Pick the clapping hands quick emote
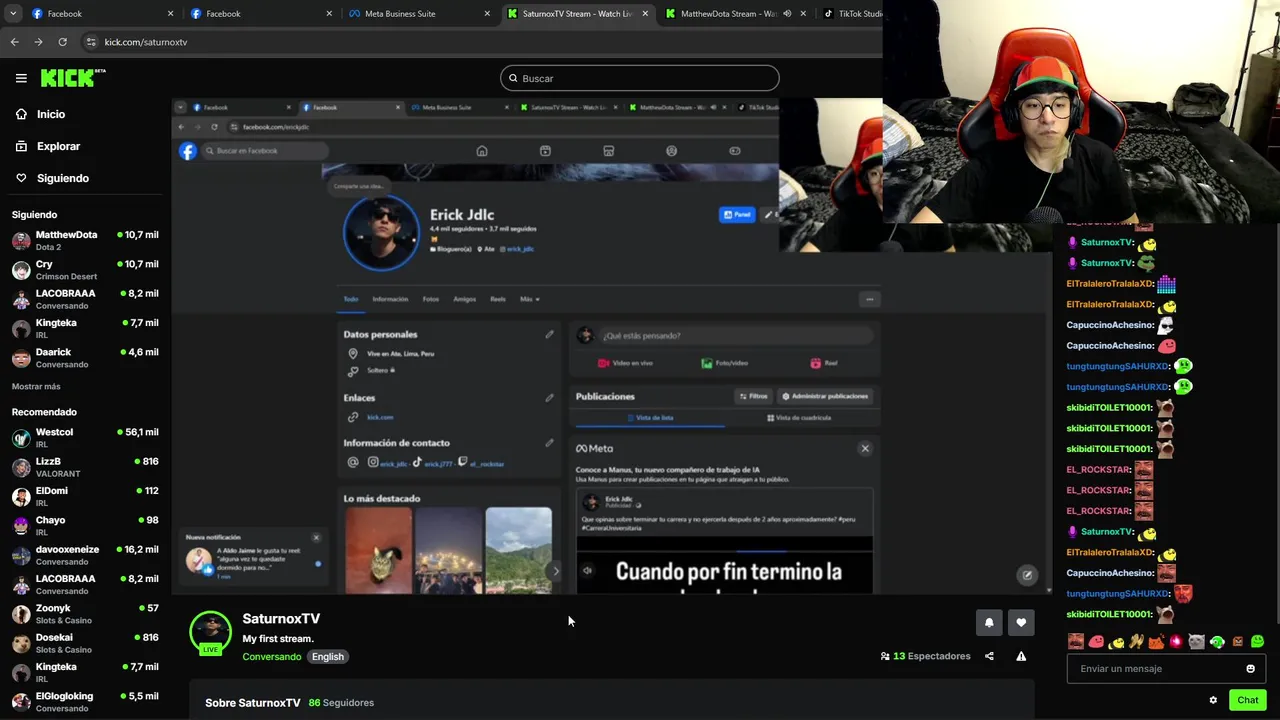 tap(1136, 641)
